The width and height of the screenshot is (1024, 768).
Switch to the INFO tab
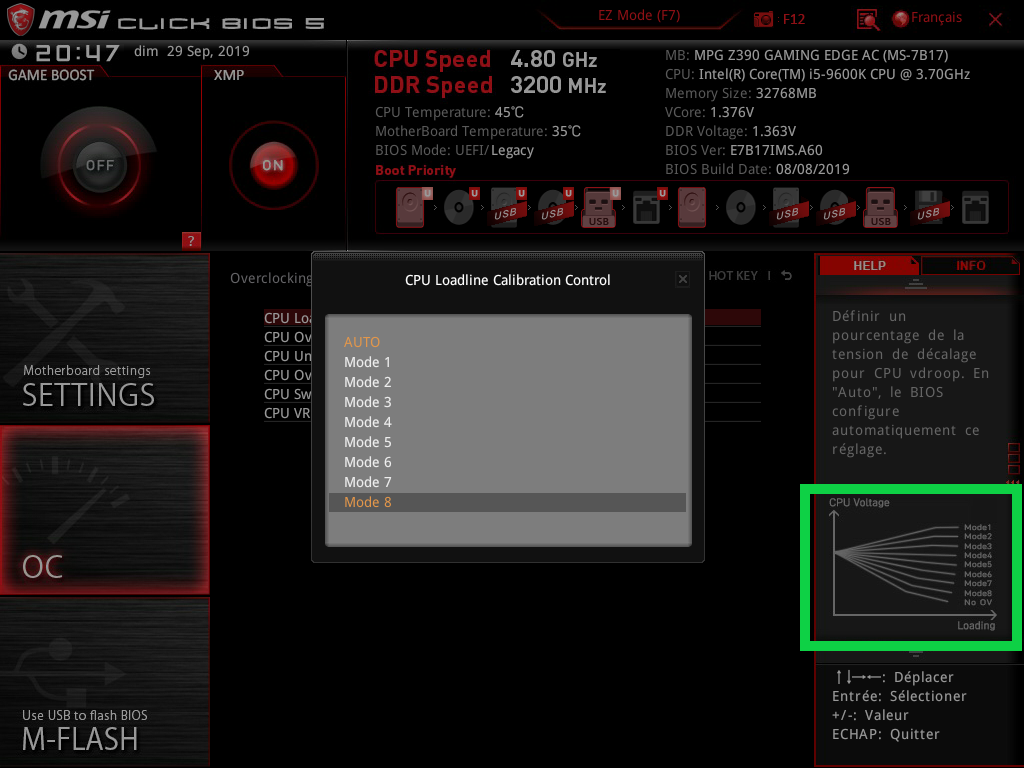(970, 266)
